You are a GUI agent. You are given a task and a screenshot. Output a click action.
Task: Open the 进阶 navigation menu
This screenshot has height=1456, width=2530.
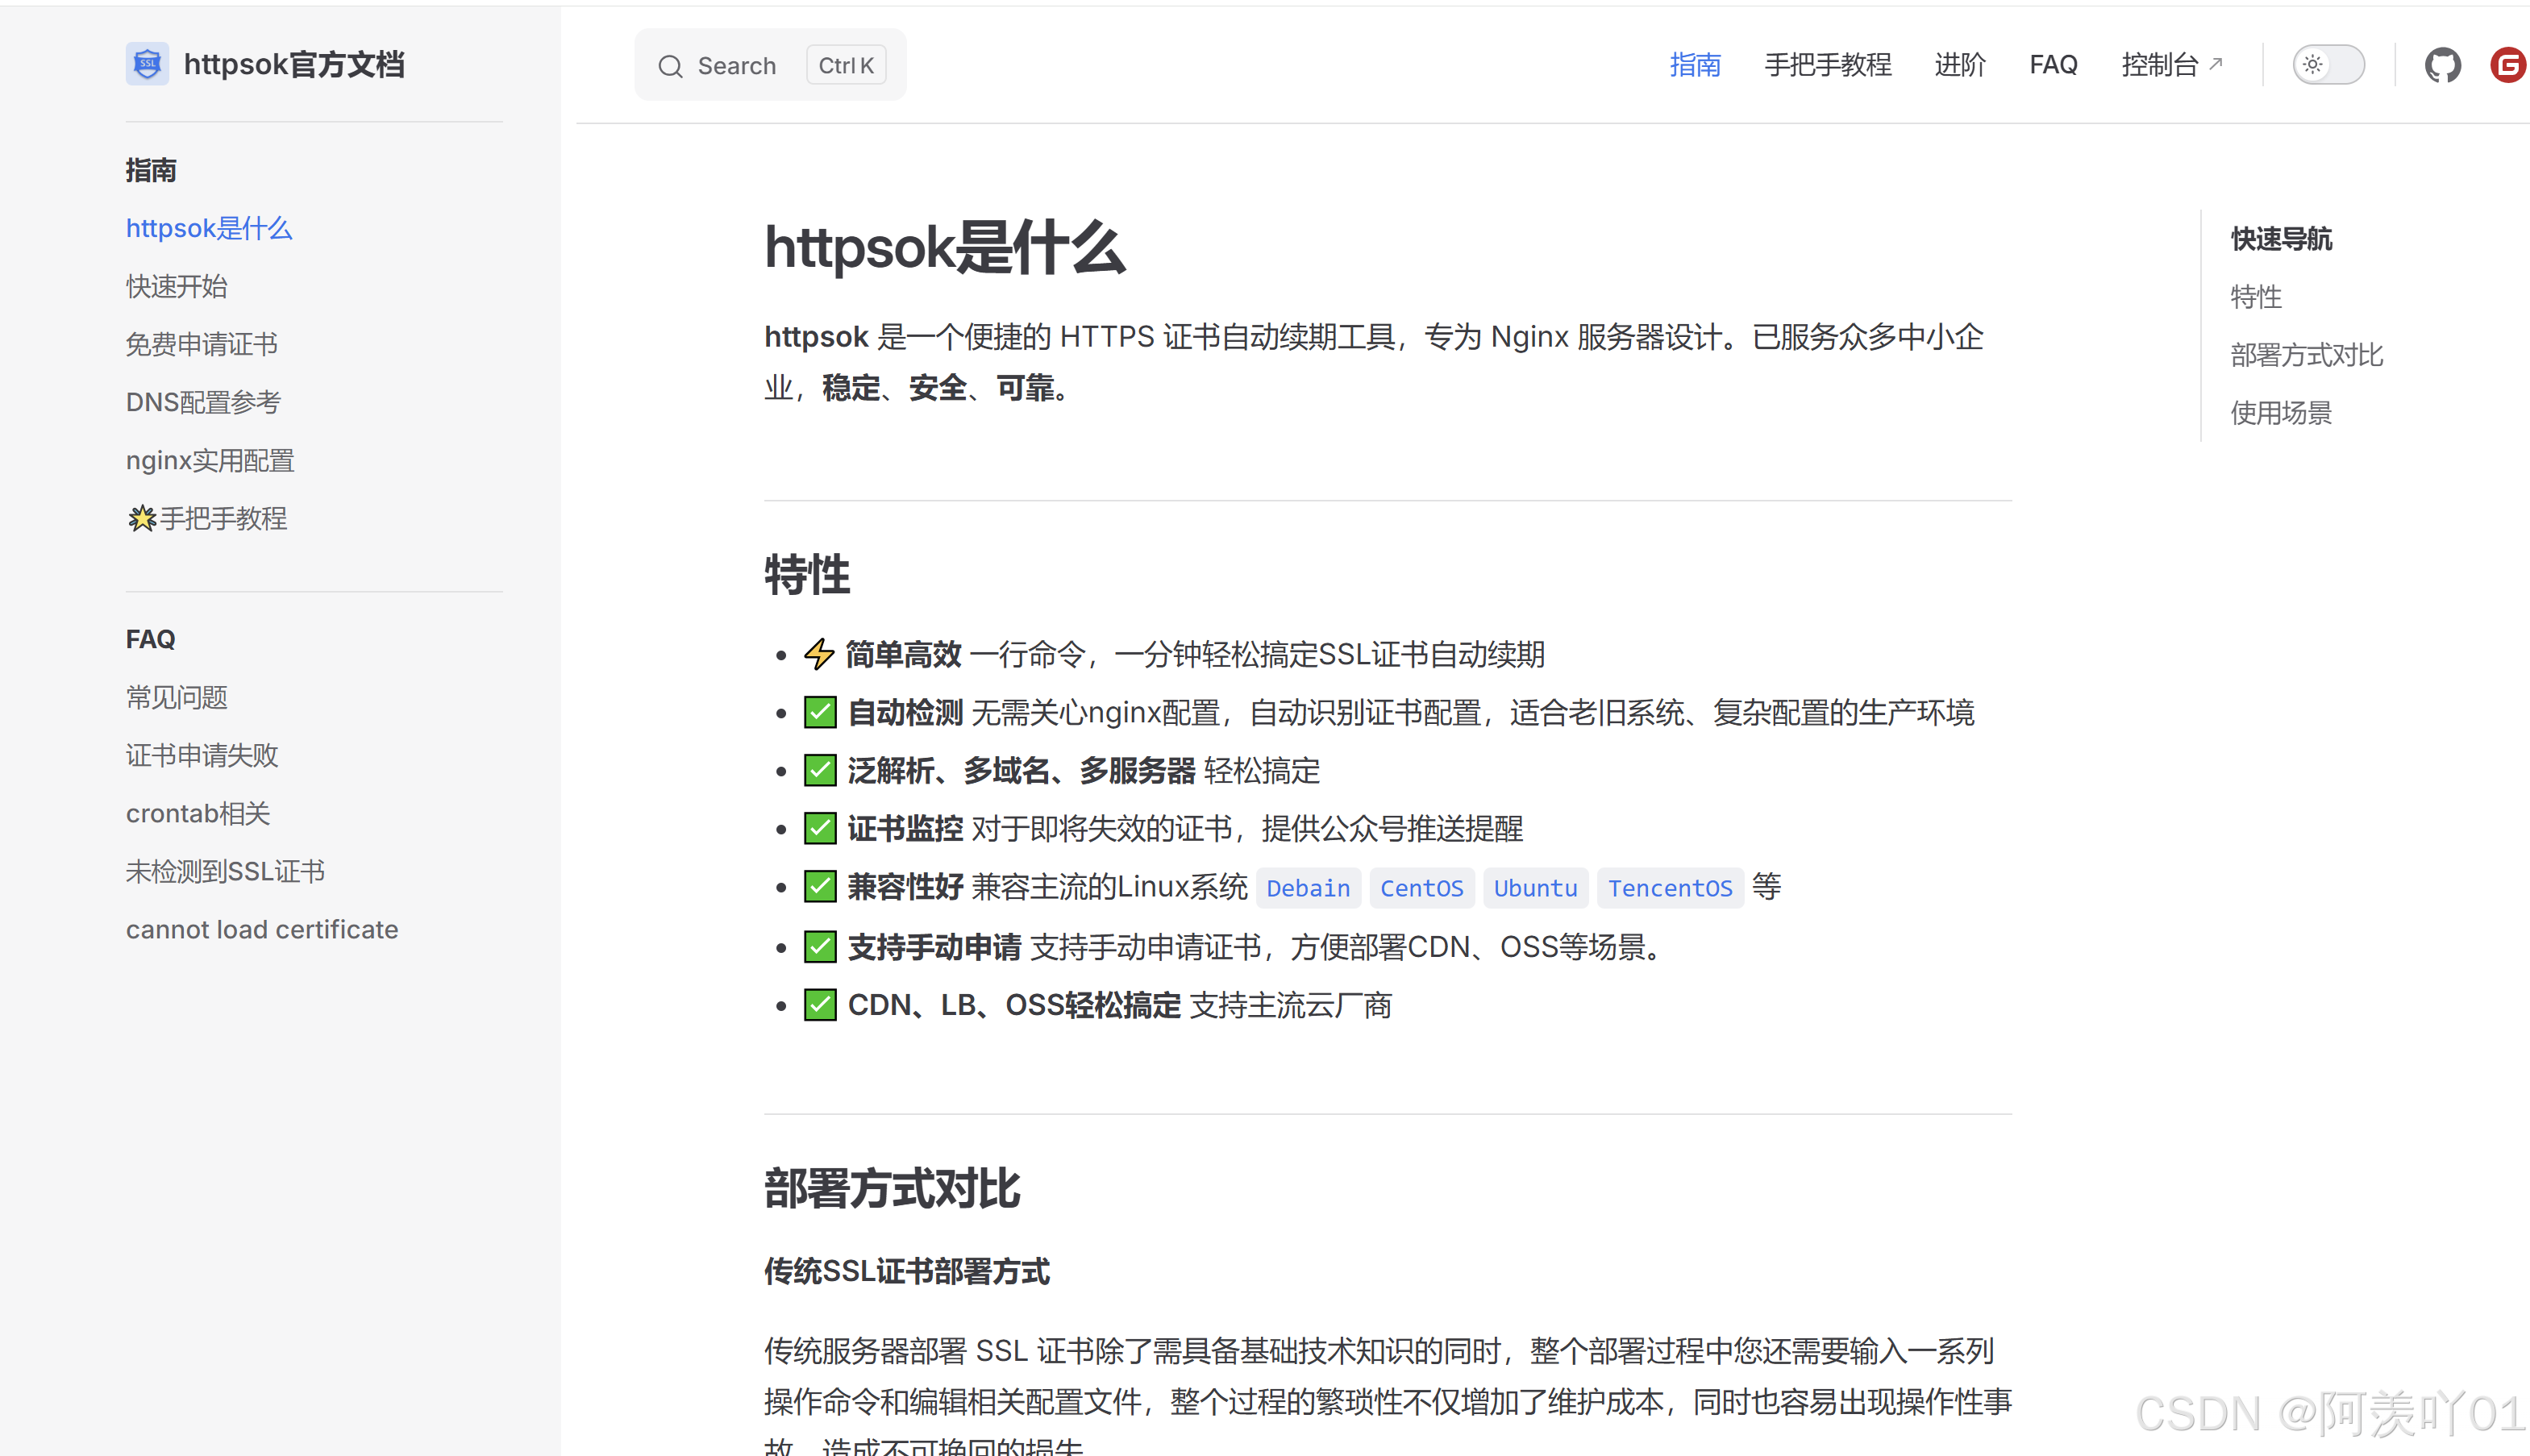[x=1959, y=65]
